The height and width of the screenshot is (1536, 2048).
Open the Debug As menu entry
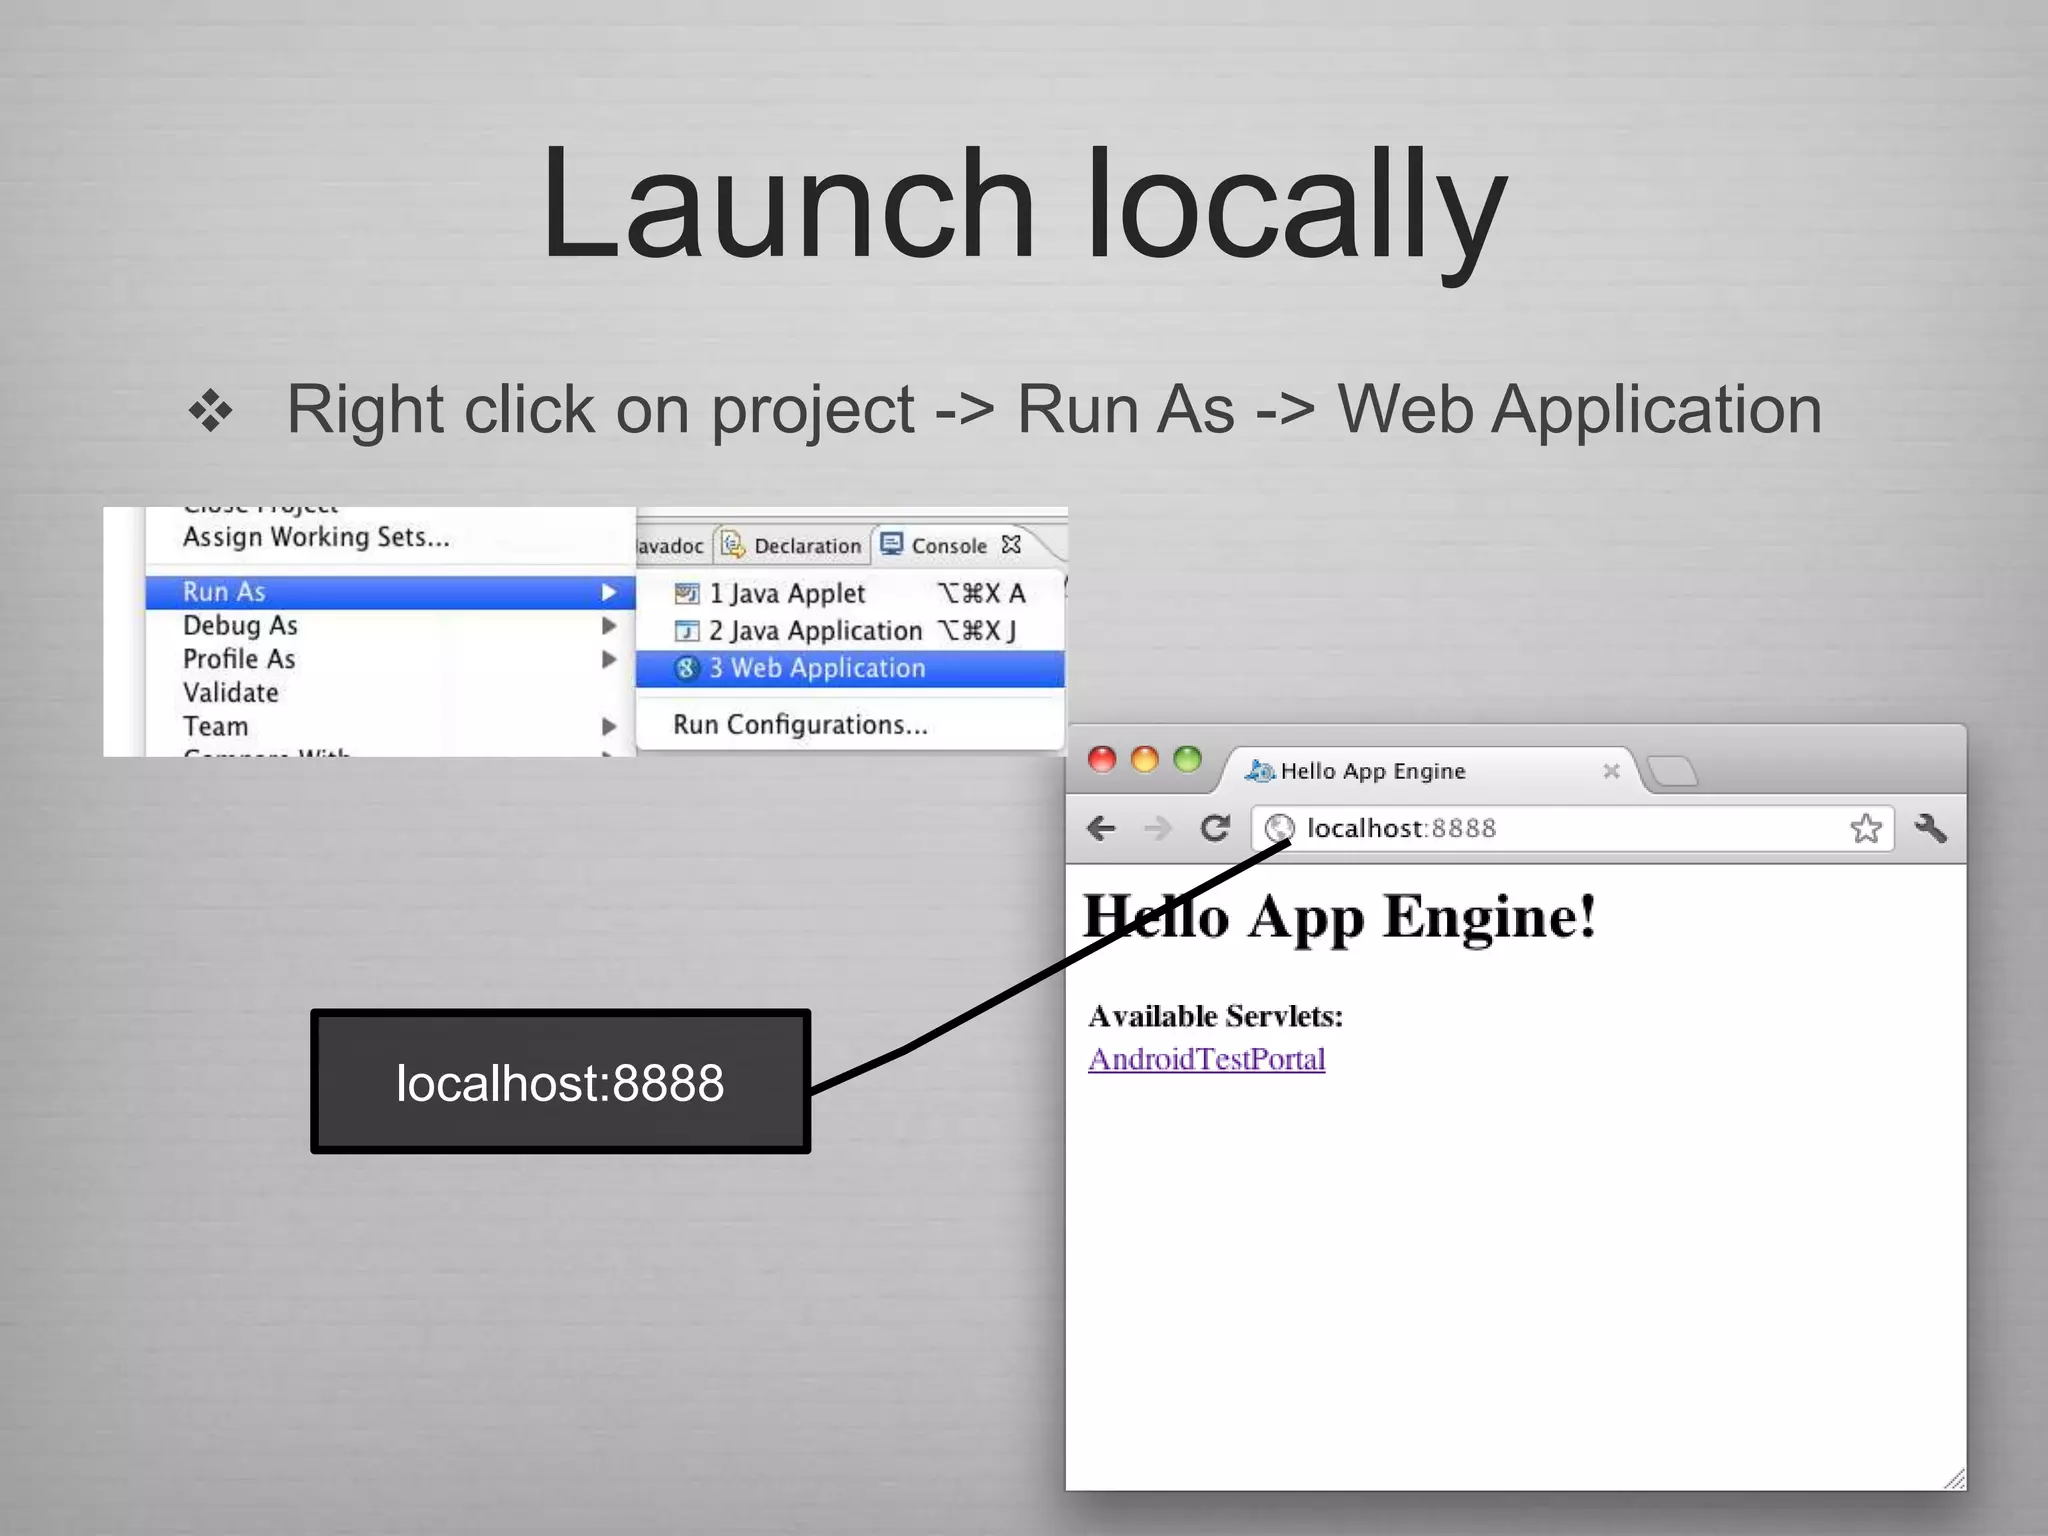click(x=390, y=626)
